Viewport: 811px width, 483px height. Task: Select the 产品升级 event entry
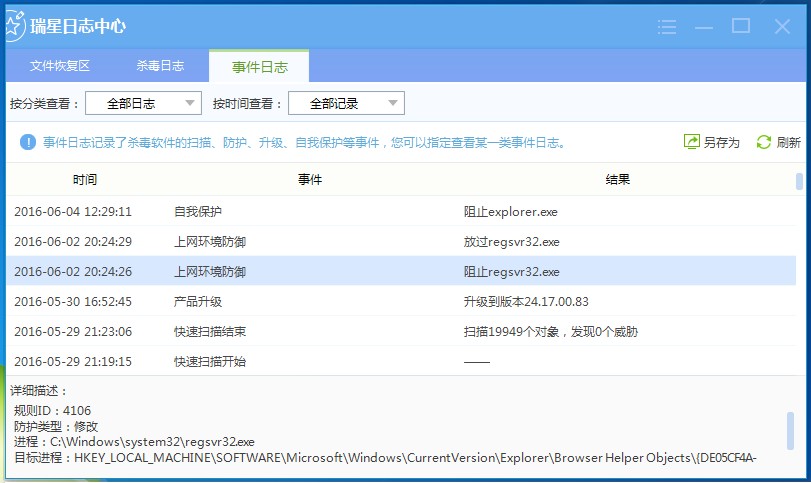(x=198, y=301)
